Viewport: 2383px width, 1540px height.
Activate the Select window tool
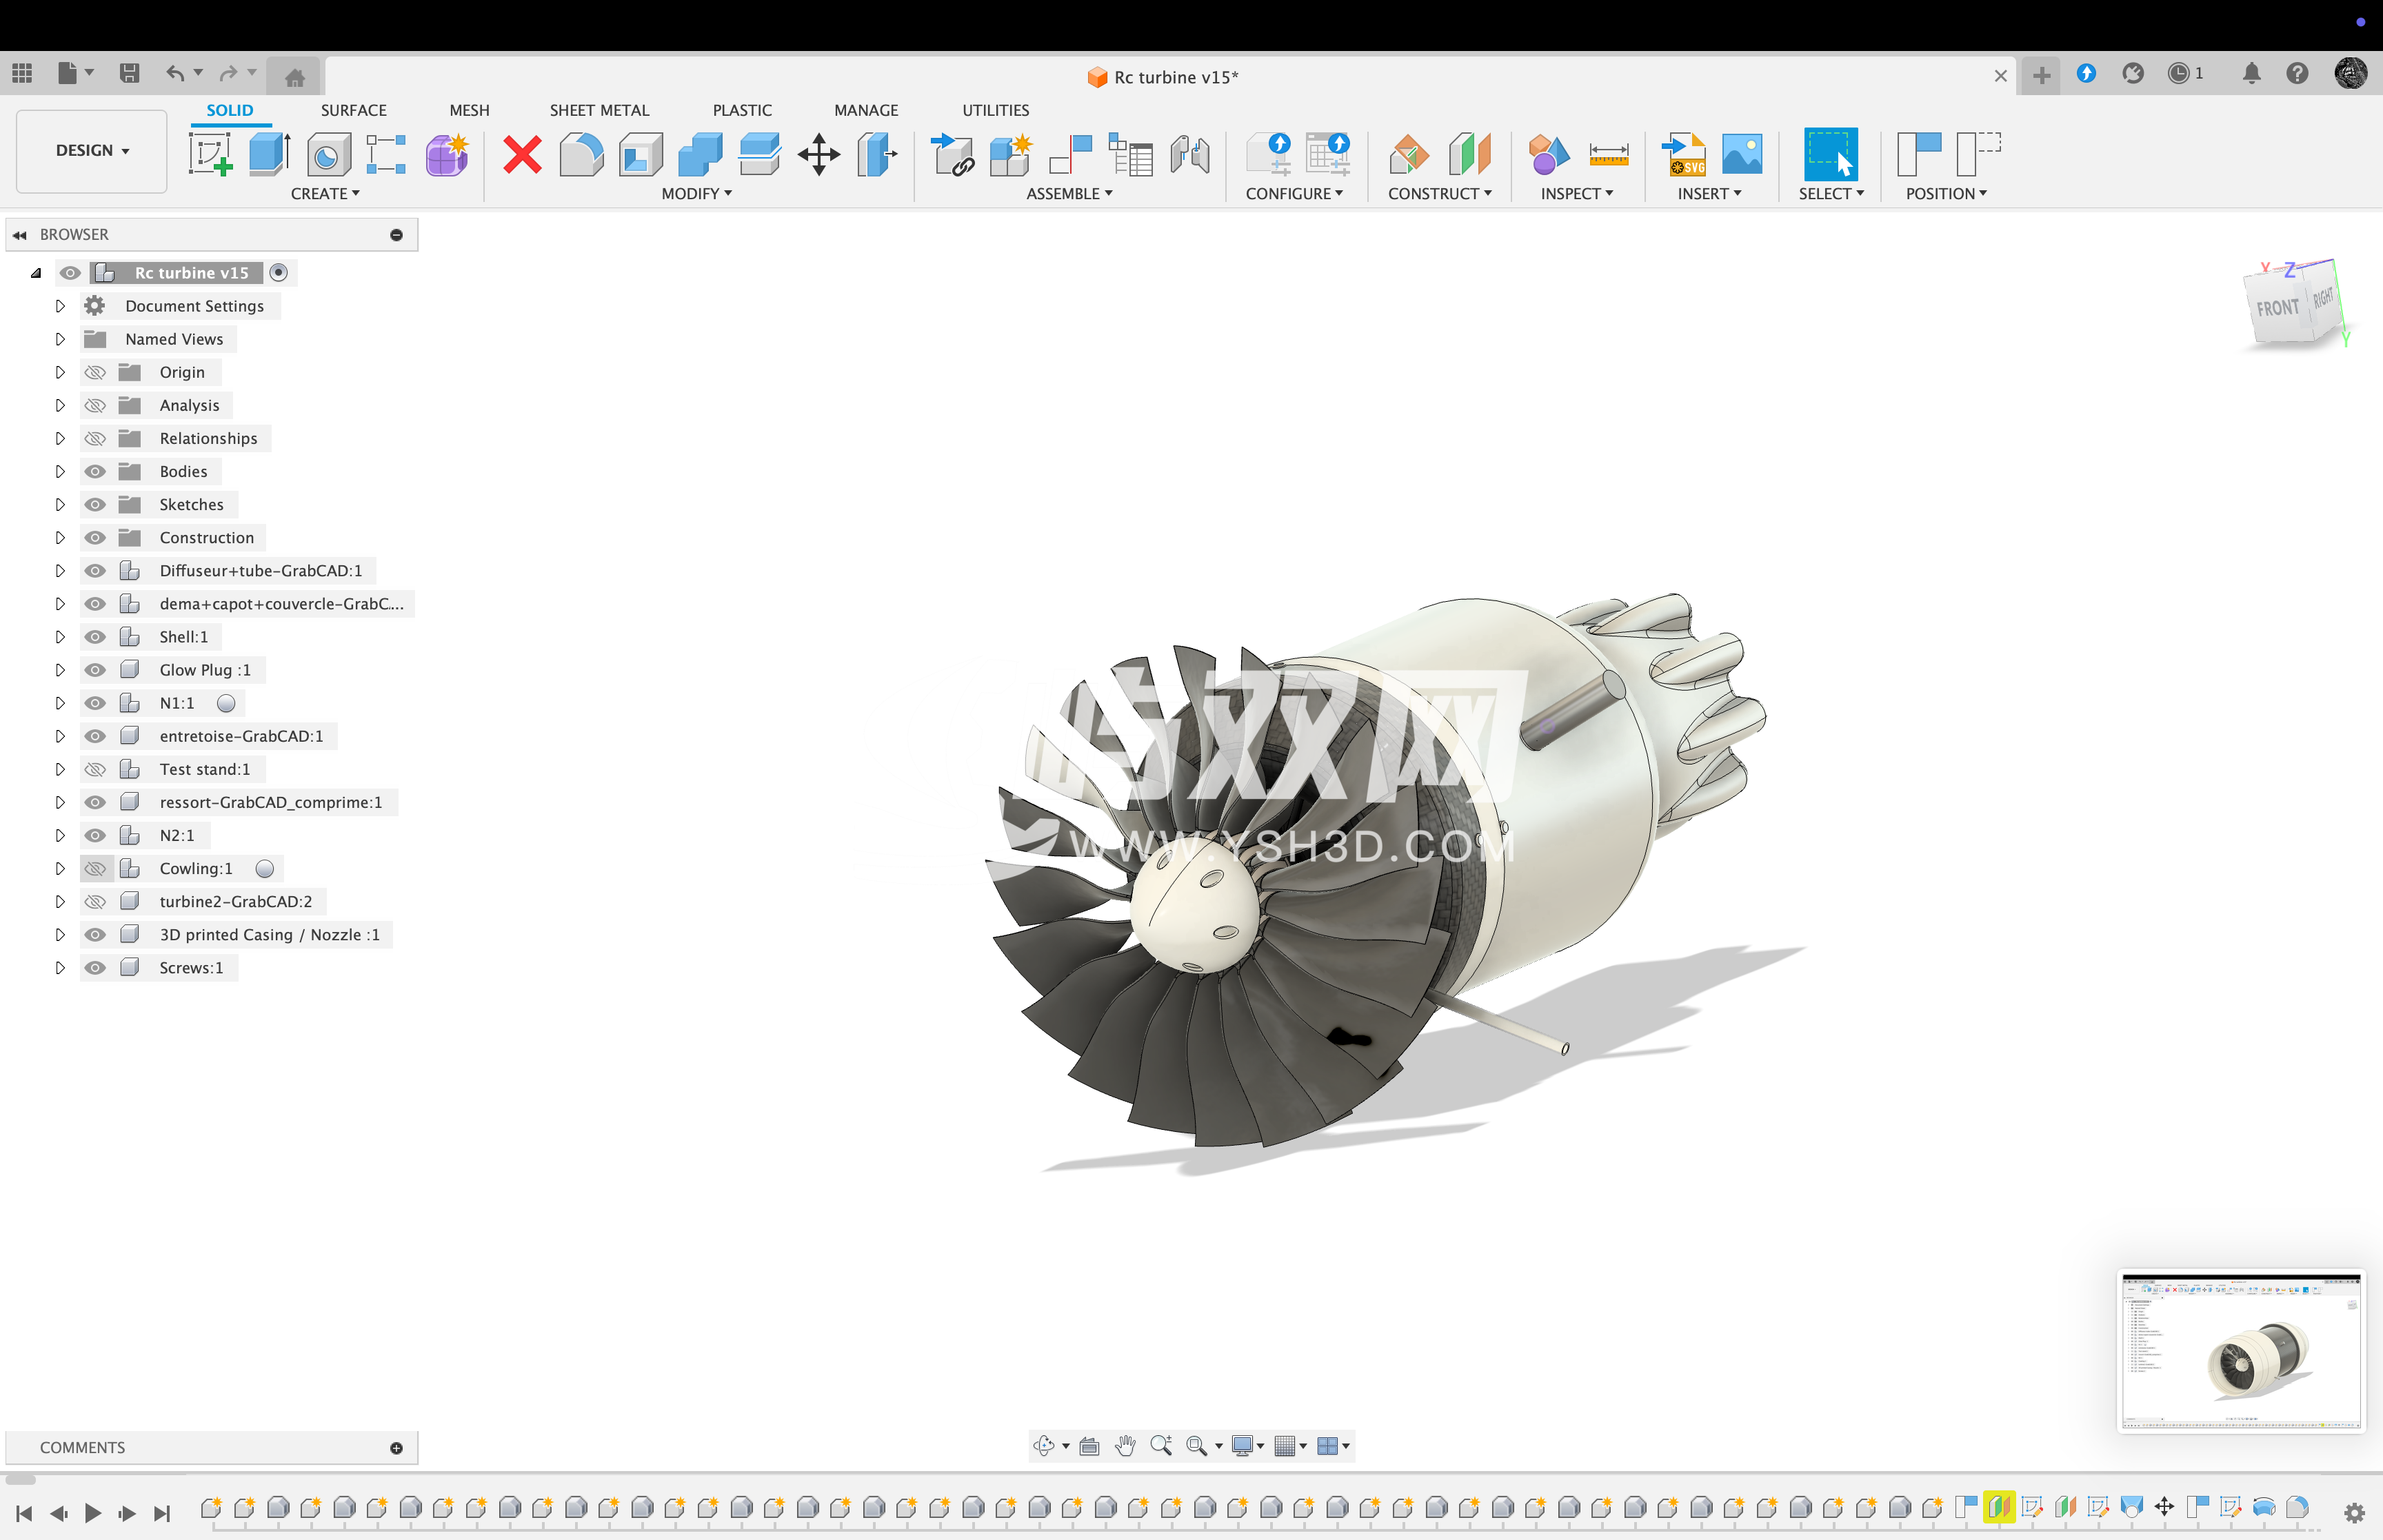(1831, 154)
